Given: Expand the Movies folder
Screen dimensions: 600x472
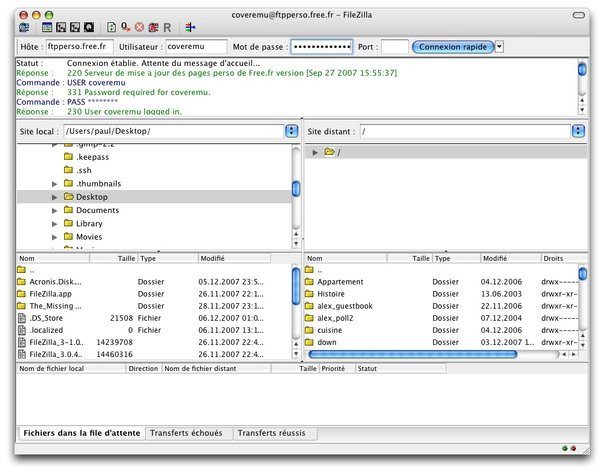Looking at the screenshot, I should (x=55, y=237).
